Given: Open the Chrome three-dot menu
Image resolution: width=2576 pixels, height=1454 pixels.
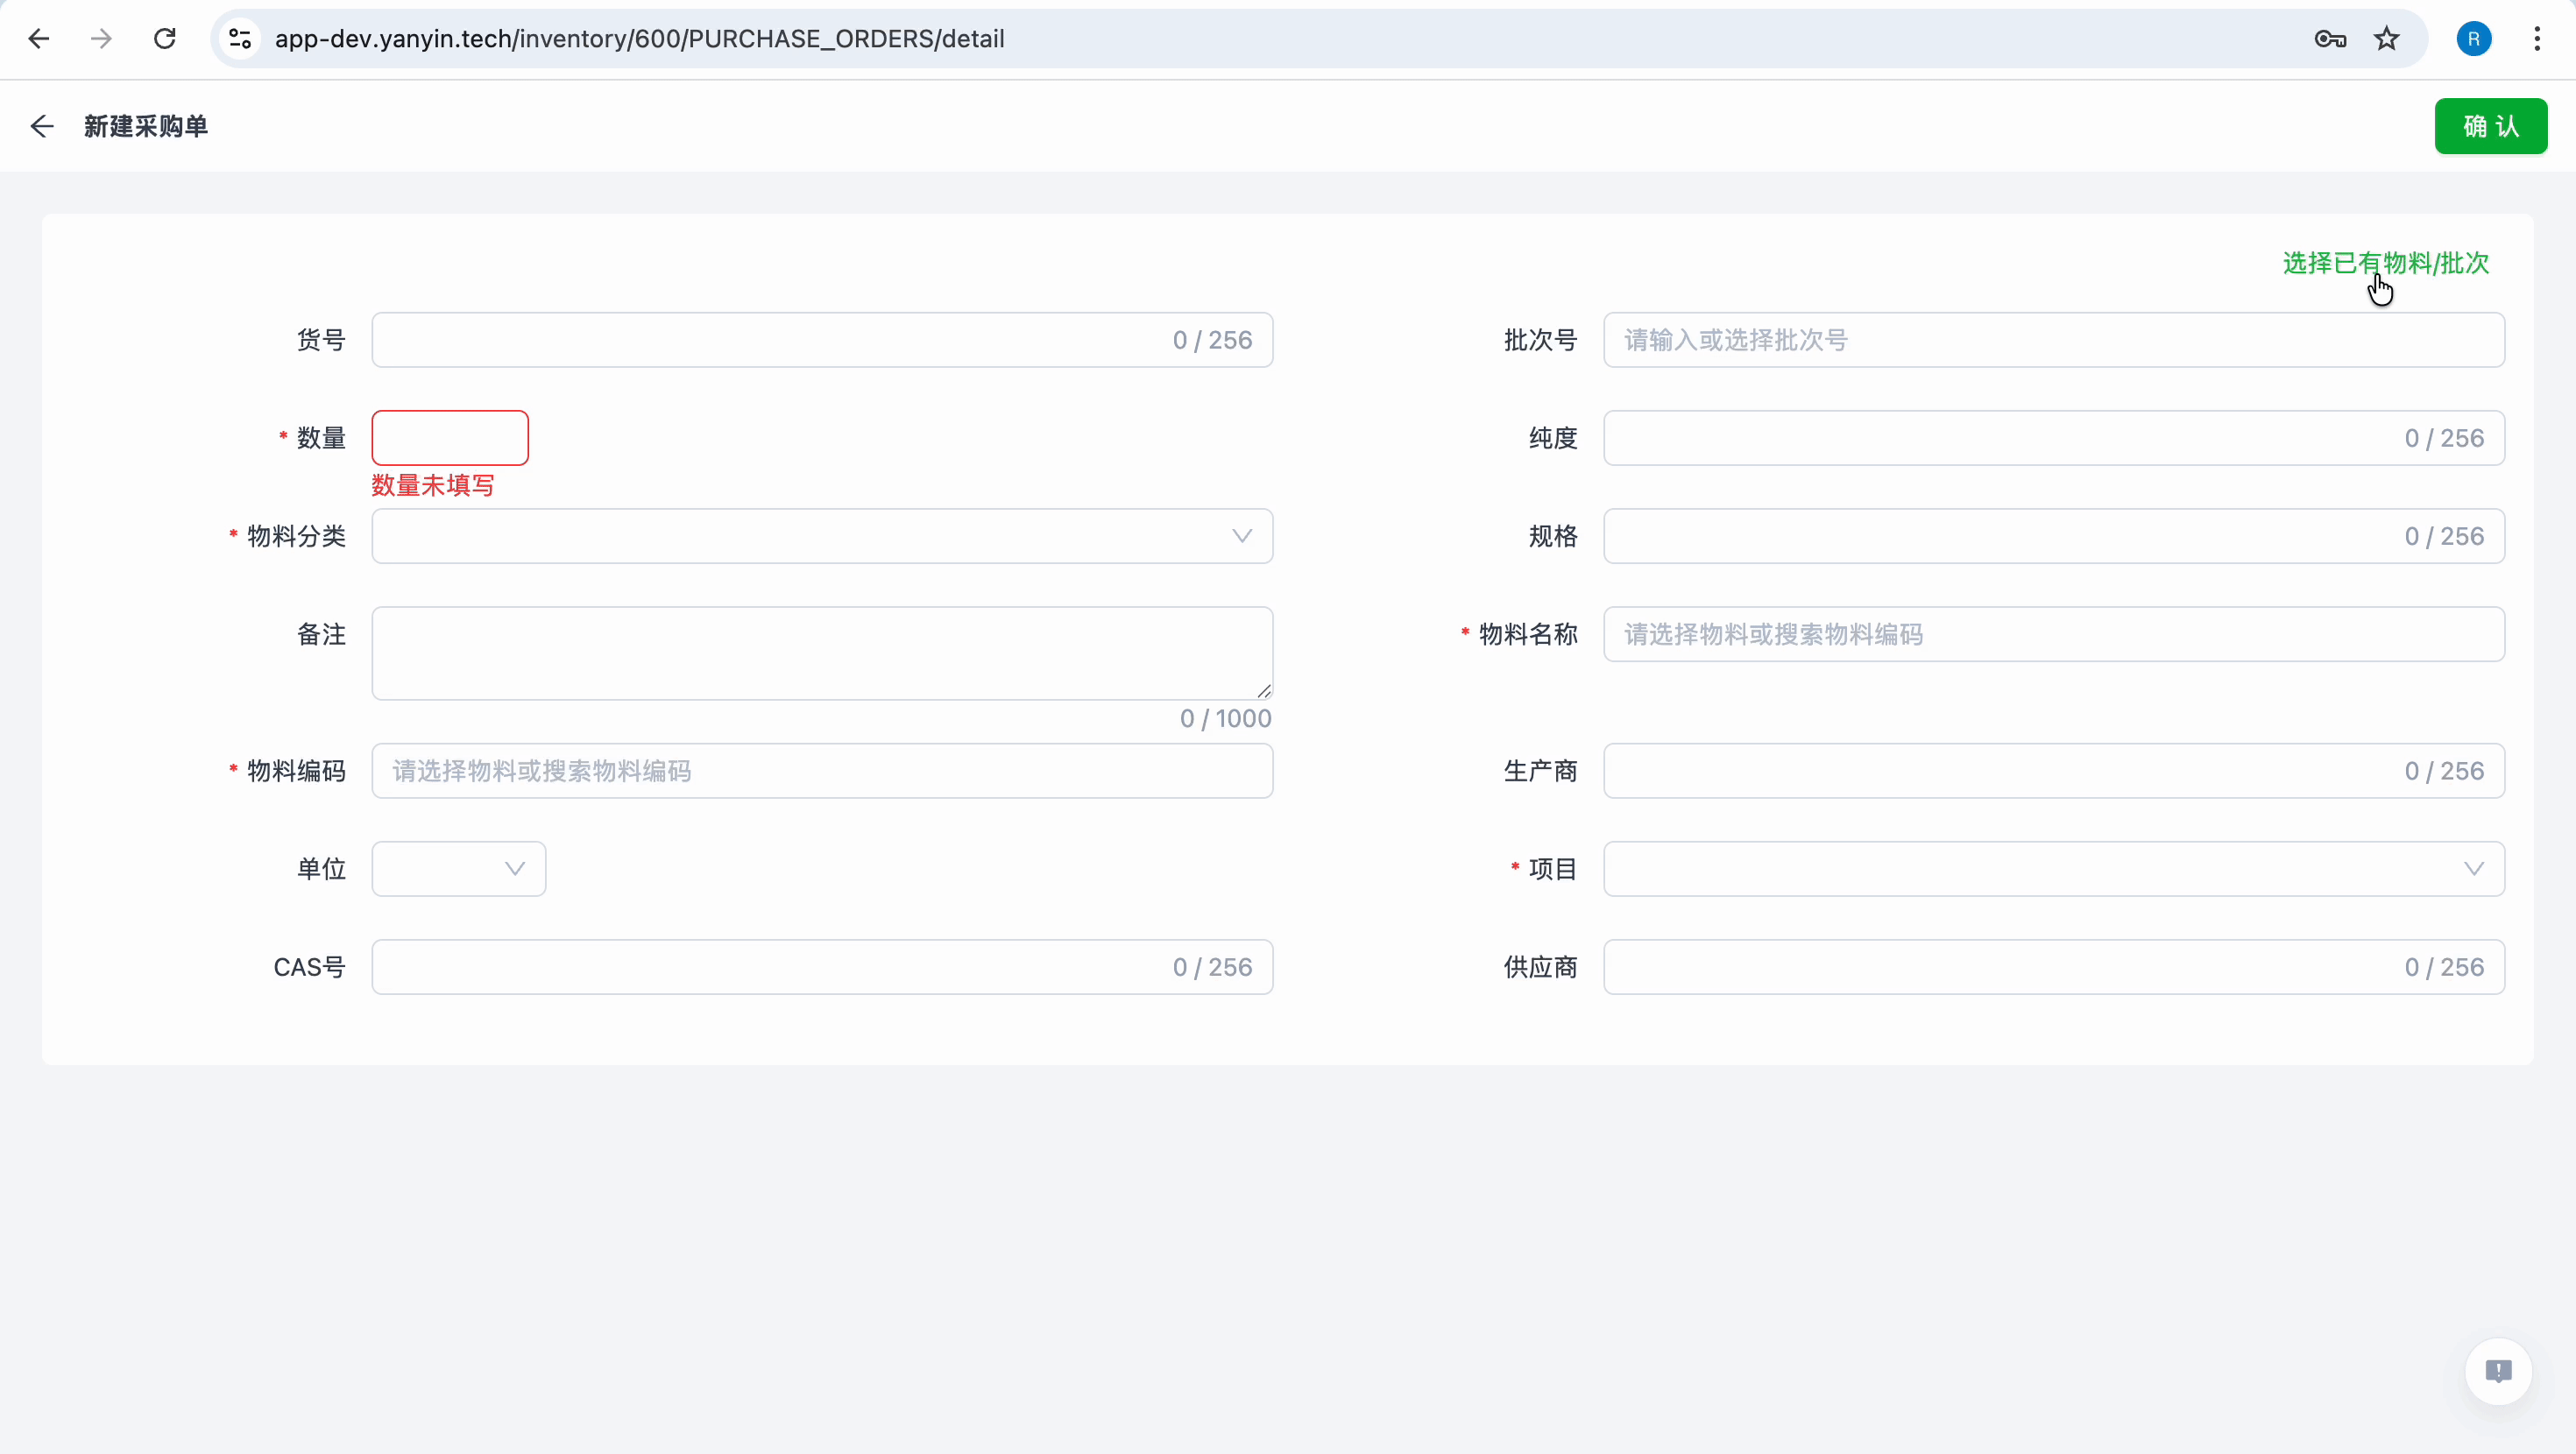Looking at the screenshot, I should click(x=2537, y=39).
